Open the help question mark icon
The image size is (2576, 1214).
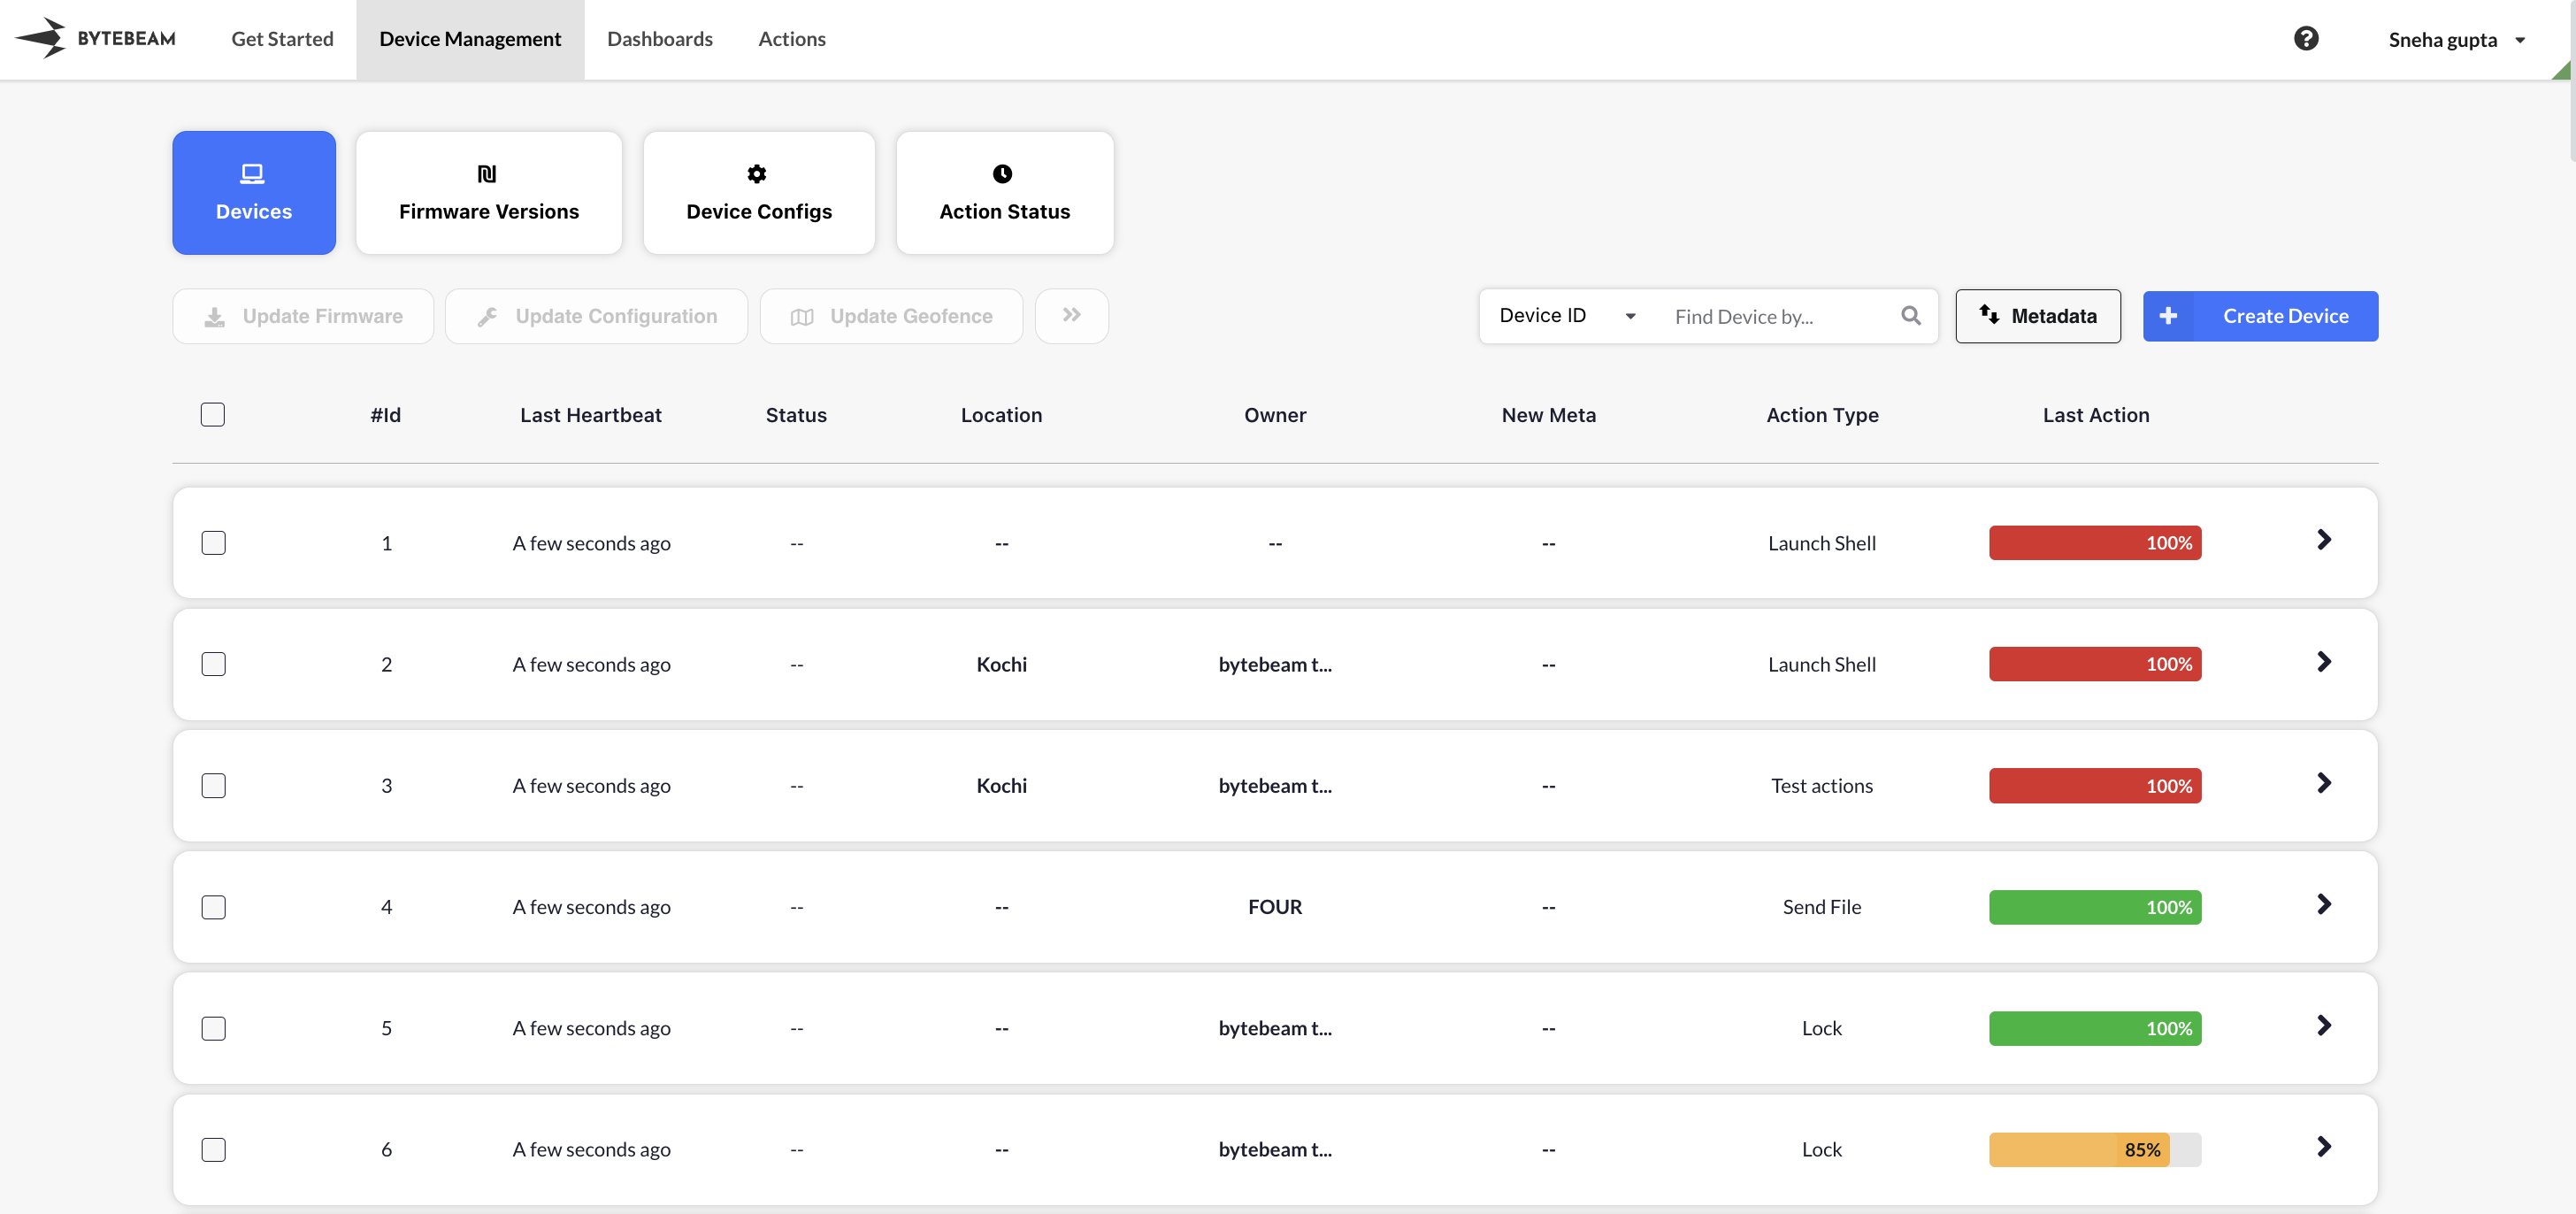[2305, 38]
